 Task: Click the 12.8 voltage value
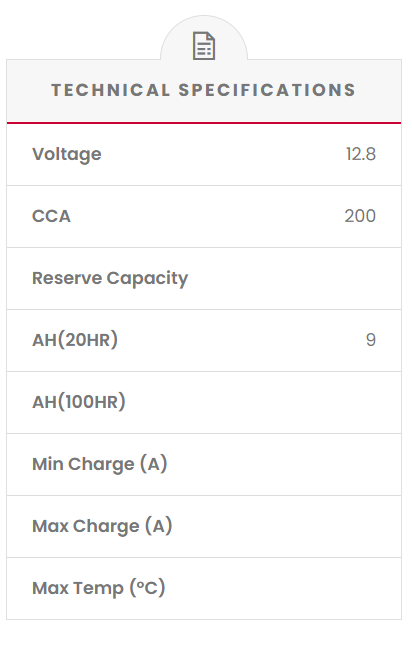point(361,154)
